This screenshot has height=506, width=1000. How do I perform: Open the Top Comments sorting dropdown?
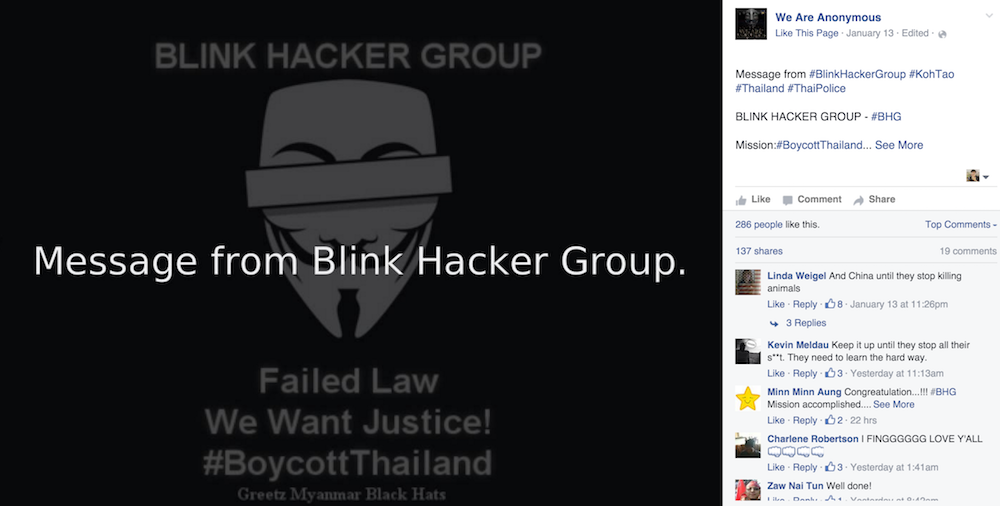(x=960, y=225)
